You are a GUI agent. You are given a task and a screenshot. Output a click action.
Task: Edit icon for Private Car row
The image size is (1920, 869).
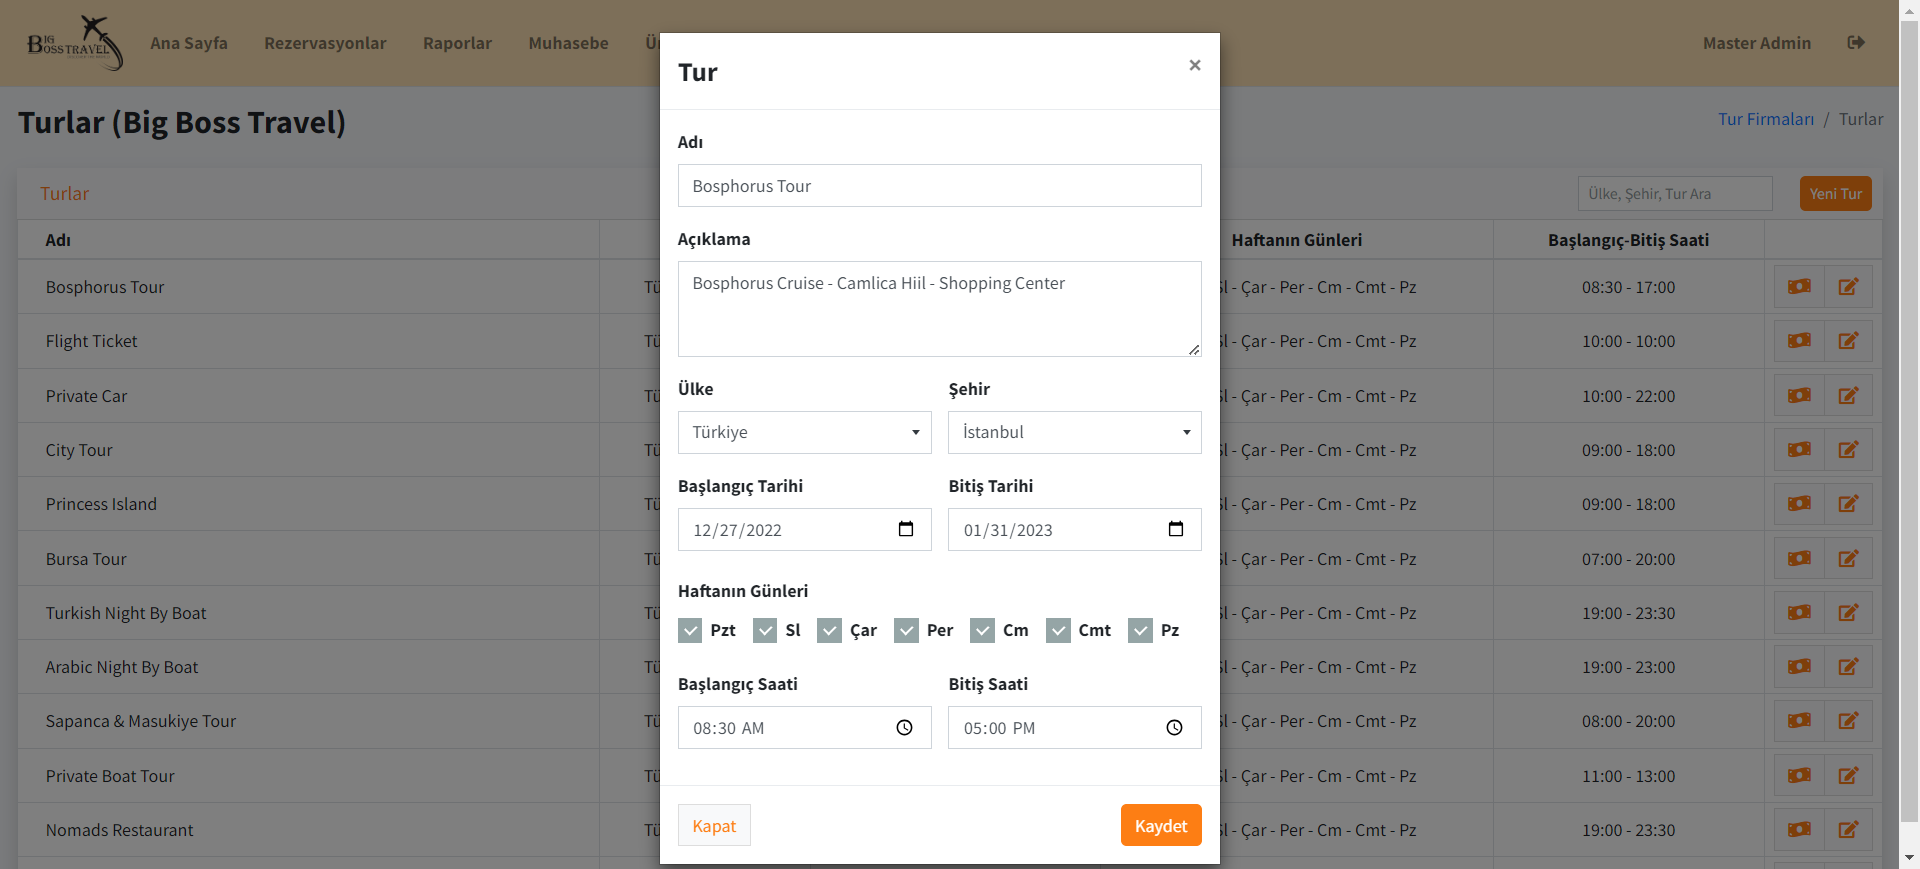tap(1848, 396)
